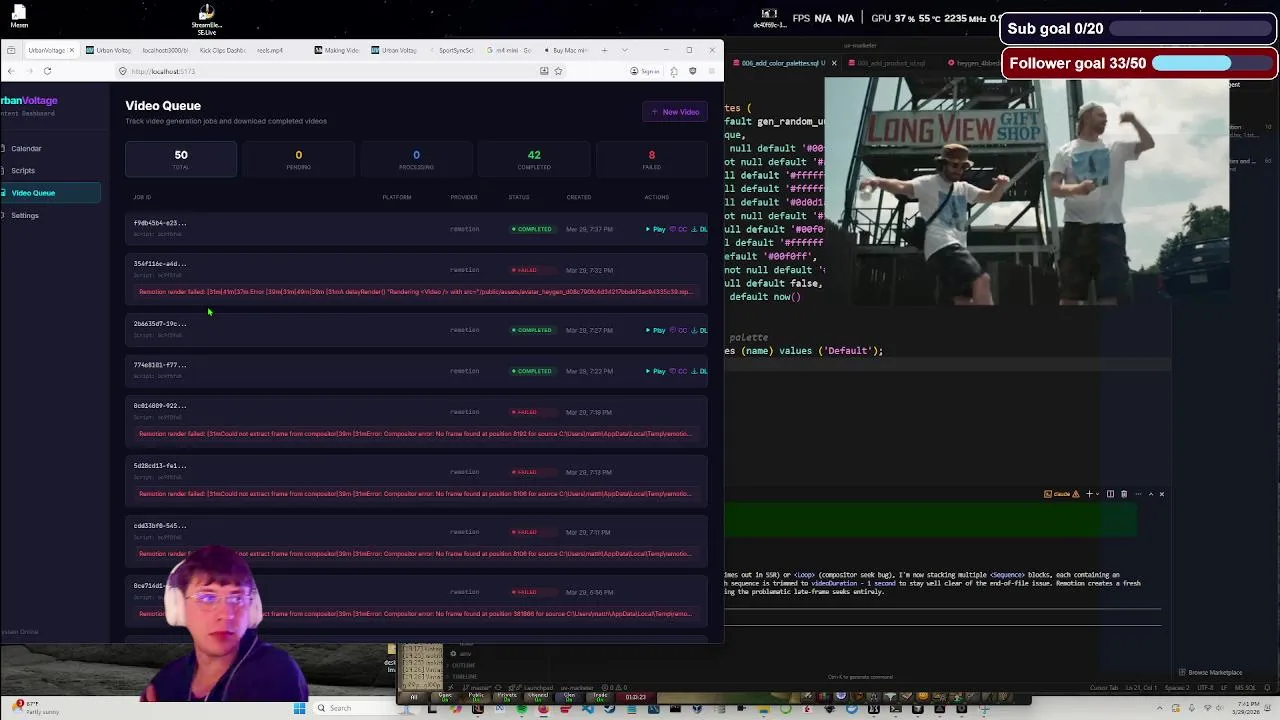Click the Windows taskbar Search box

click(354, 708)
